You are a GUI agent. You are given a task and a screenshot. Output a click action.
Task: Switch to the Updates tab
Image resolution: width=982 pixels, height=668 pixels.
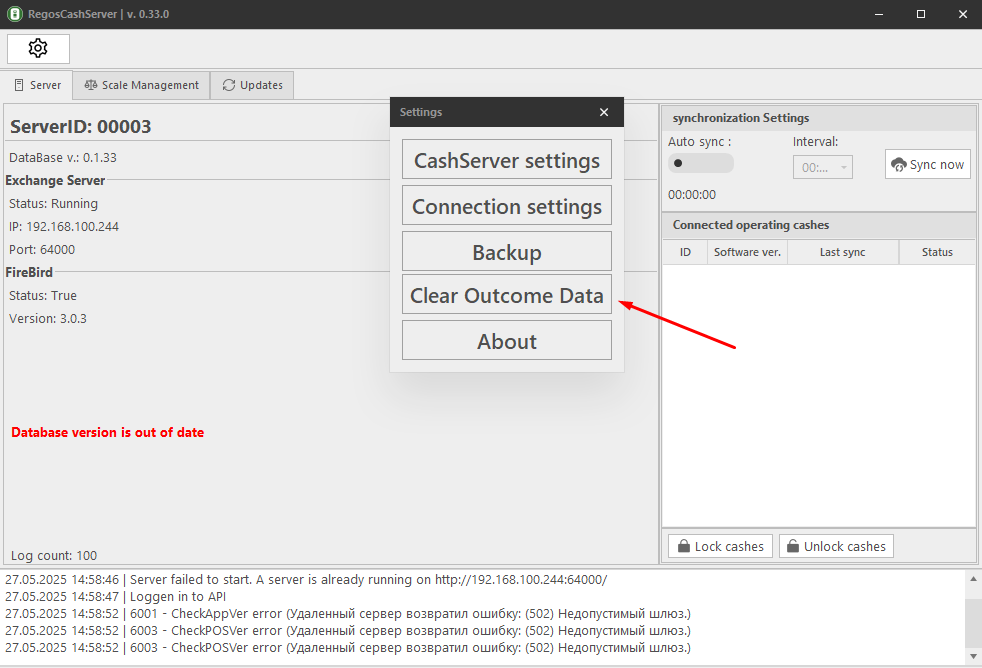252,85
